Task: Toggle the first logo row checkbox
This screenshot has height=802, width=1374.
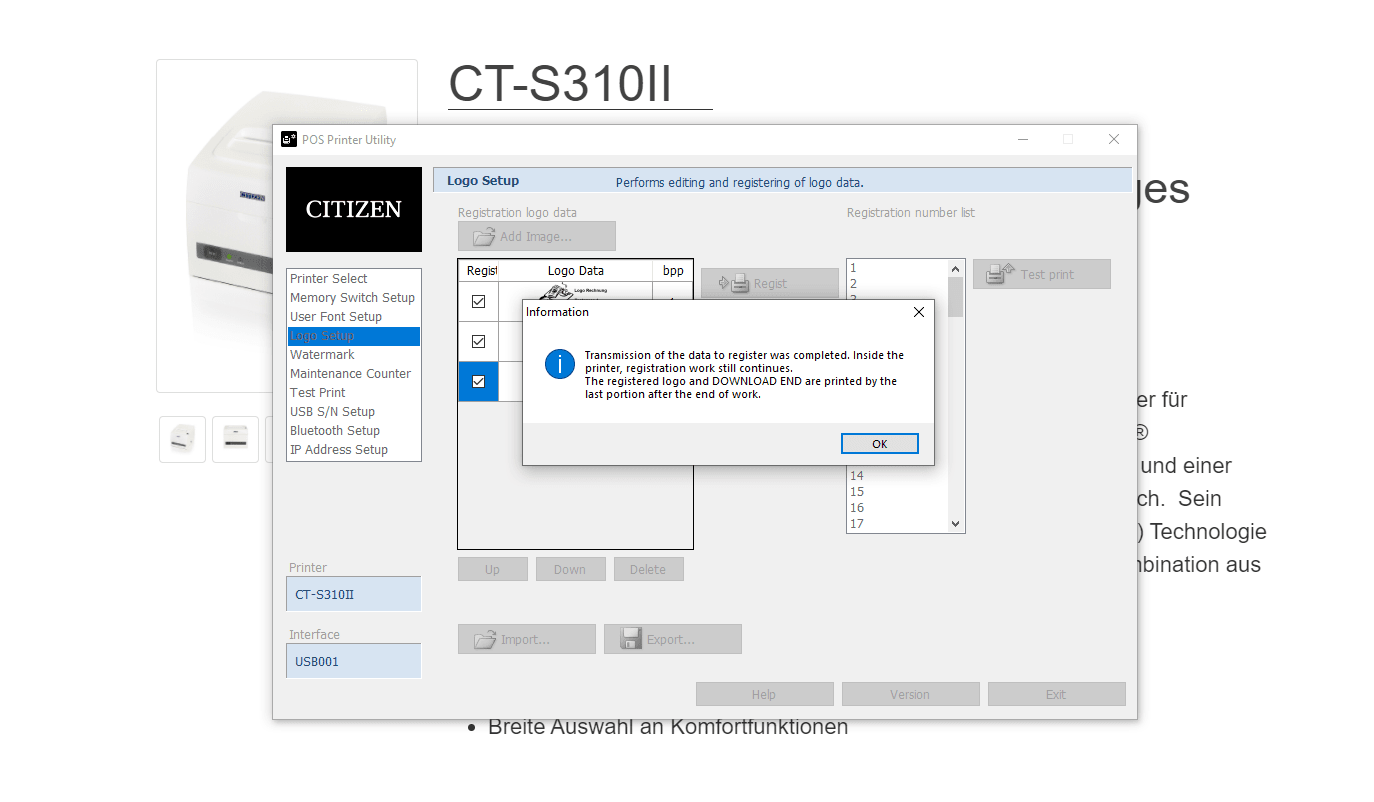Action: point(478,301)
